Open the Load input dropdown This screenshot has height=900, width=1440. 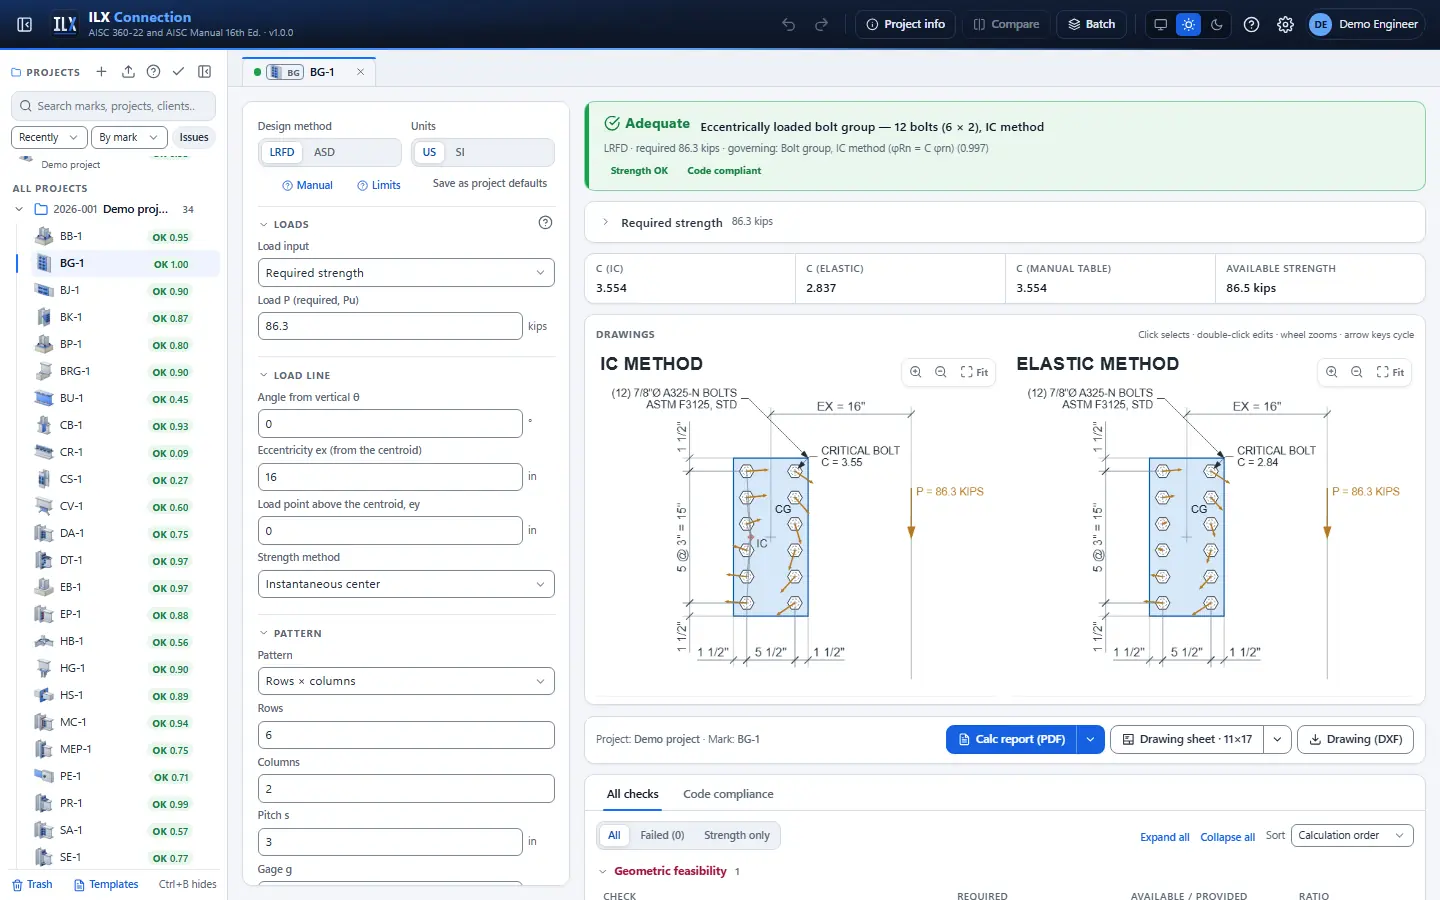(x=406, y=273)
